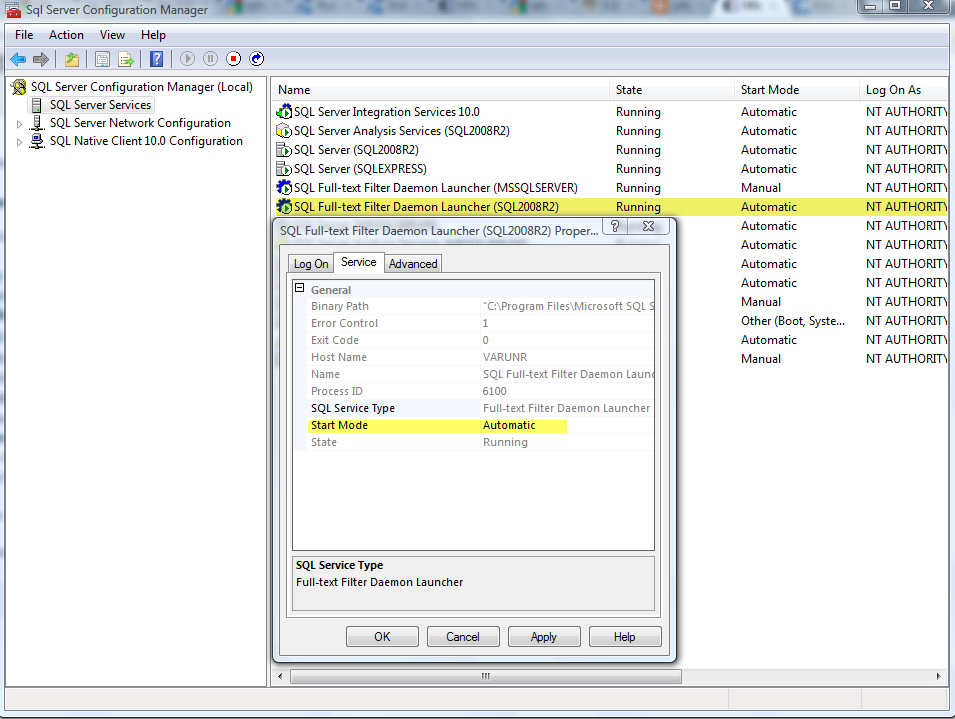Select the SQL Server Integration Services 10.0 name
Screen dimensions: 955x719
pyautogui.click(x=387, y=112)
